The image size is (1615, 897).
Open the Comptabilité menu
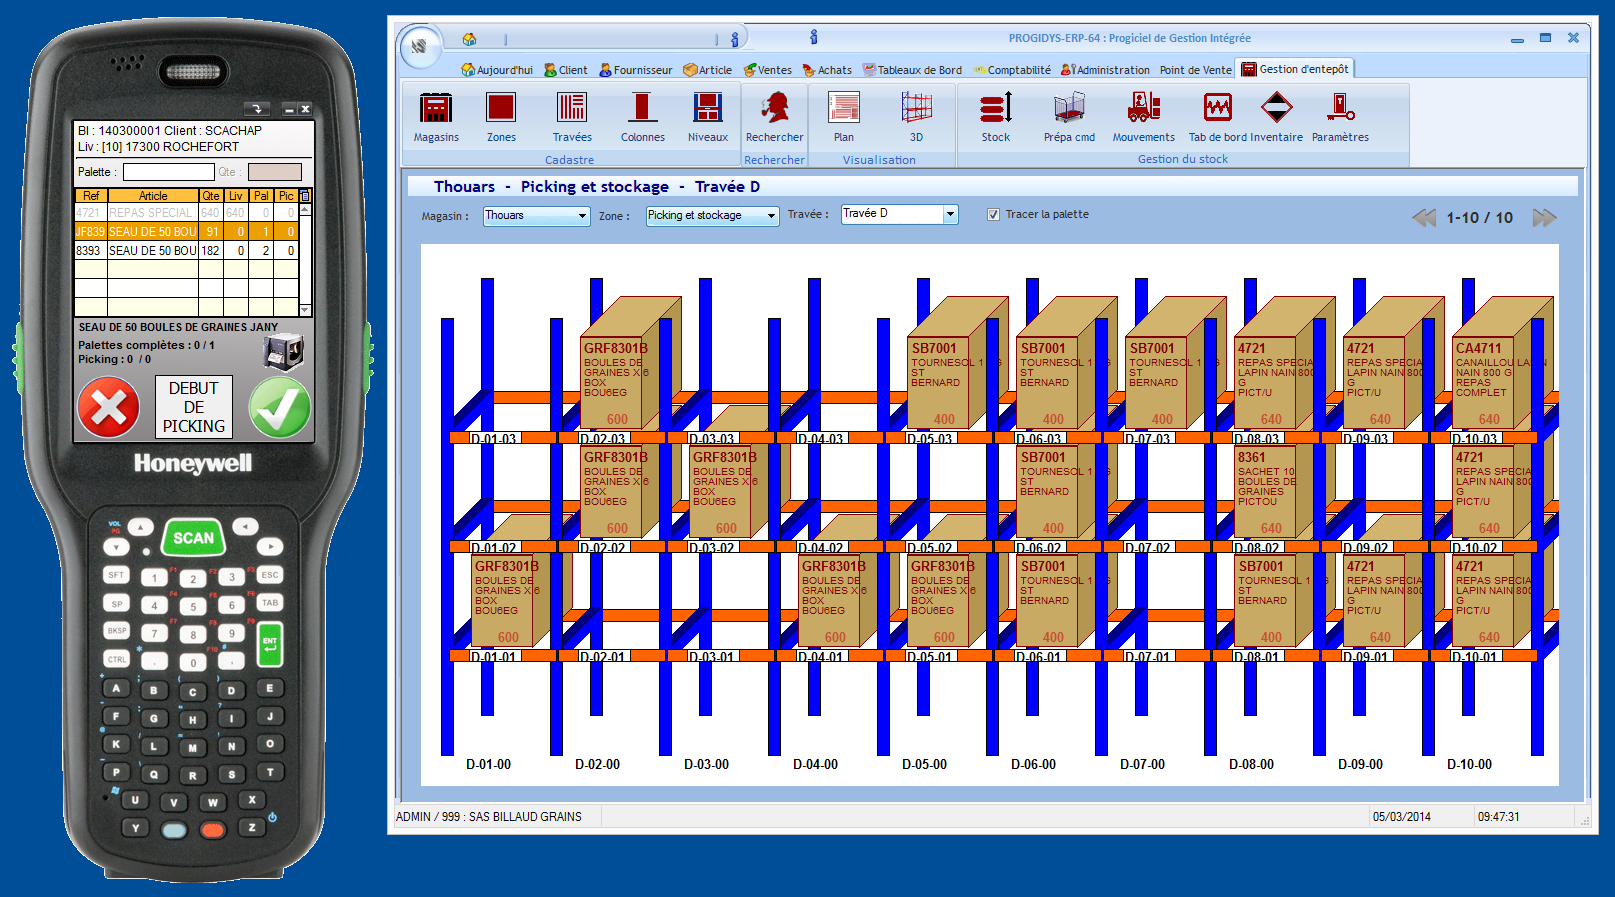[x=1012, y=70]
